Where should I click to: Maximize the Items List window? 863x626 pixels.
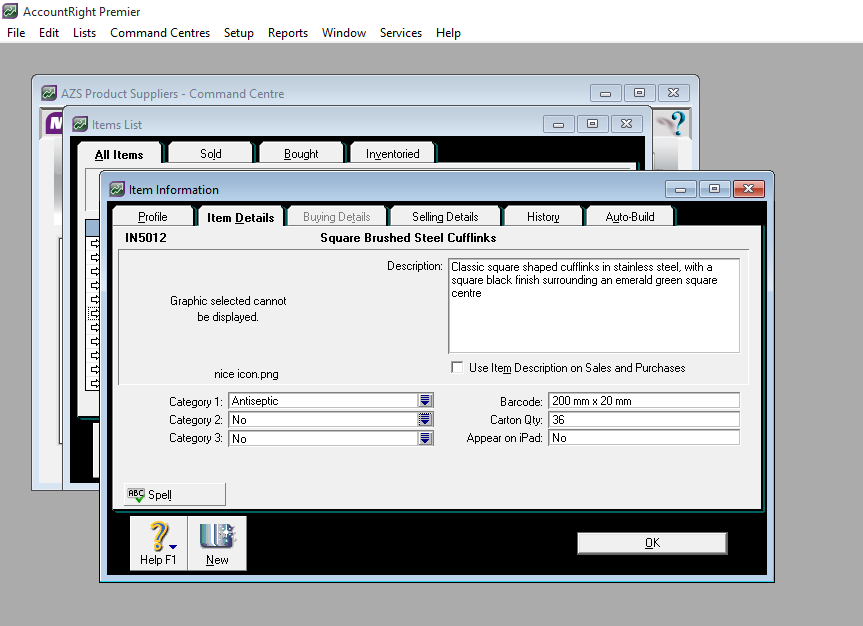pos(592,124)
